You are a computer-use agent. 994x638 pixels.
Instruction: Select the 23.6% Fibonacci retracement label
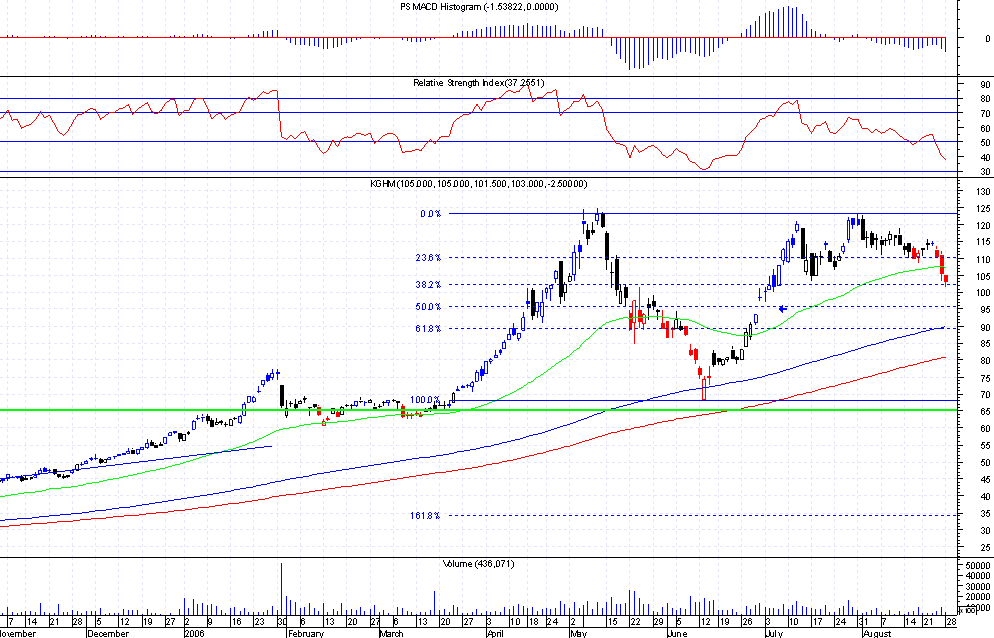point(429,258)
